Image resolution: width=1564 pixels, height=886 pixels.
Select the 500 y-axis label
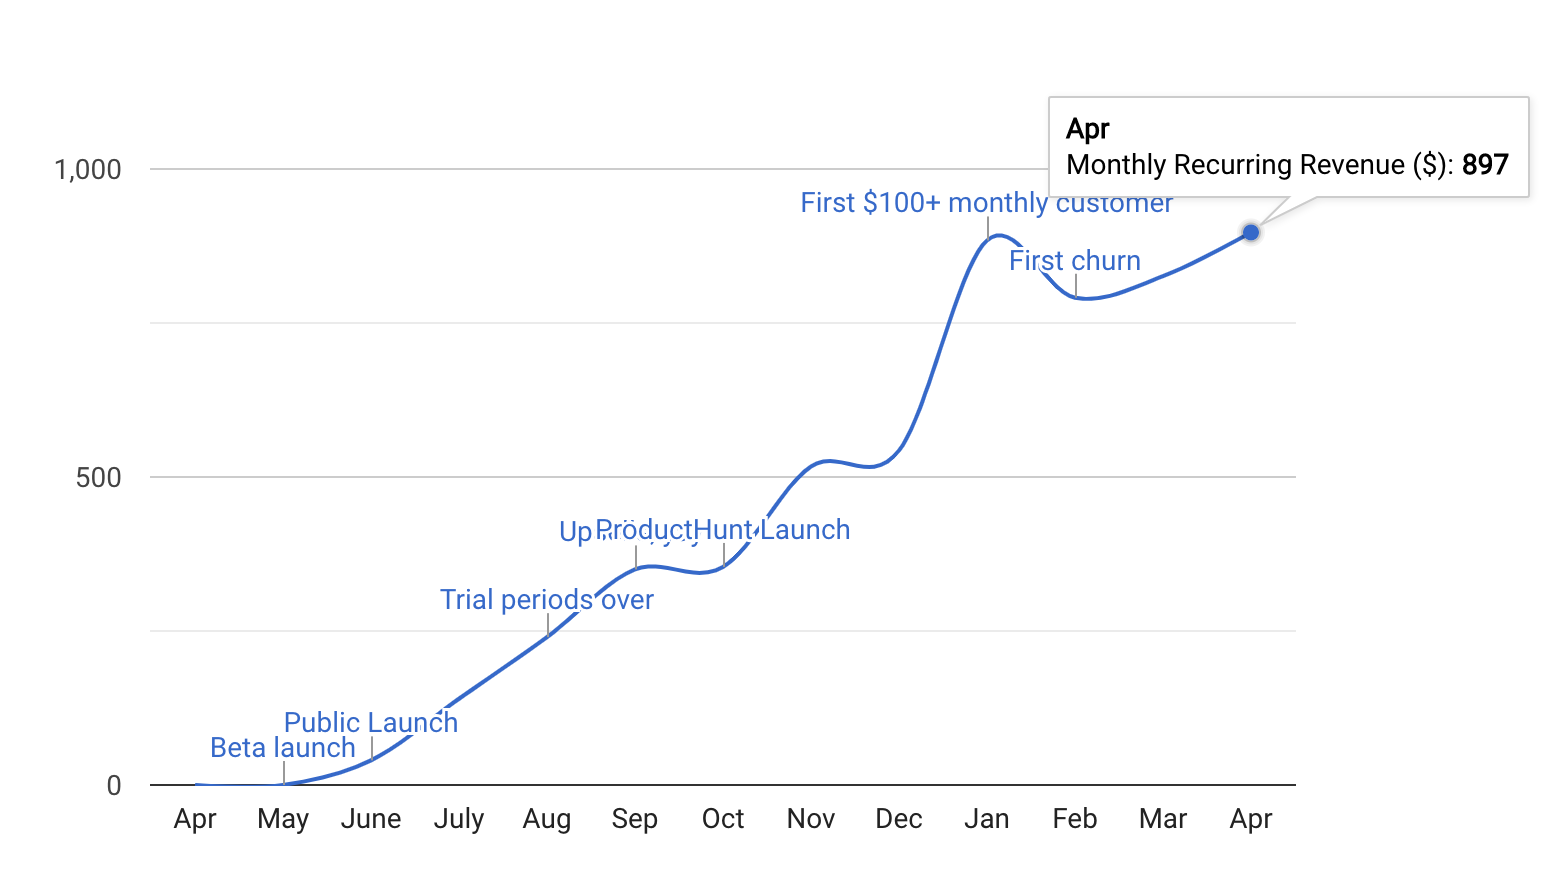98,478
